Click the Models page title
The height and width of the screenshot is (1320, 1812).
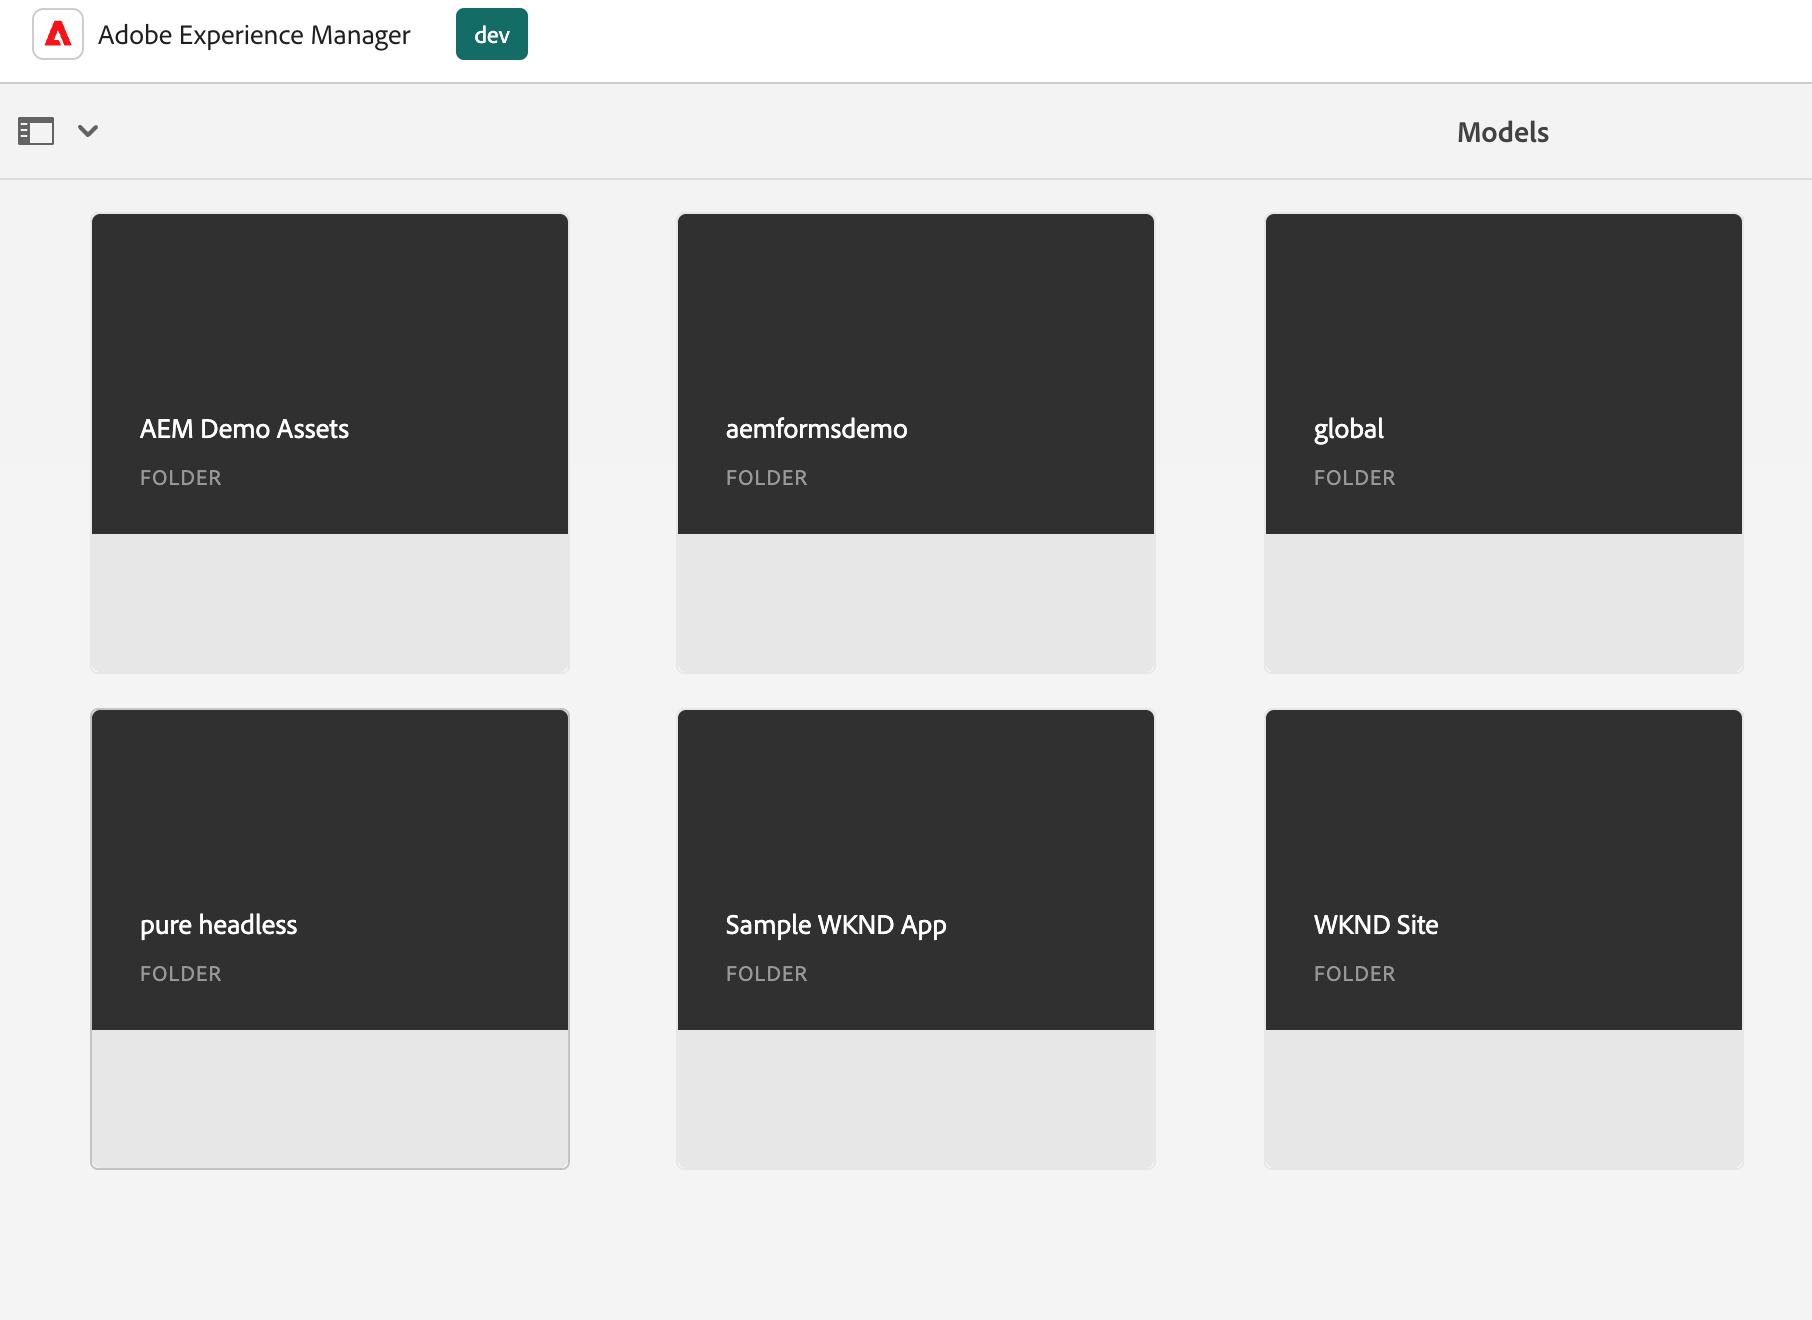[1503, 132]
